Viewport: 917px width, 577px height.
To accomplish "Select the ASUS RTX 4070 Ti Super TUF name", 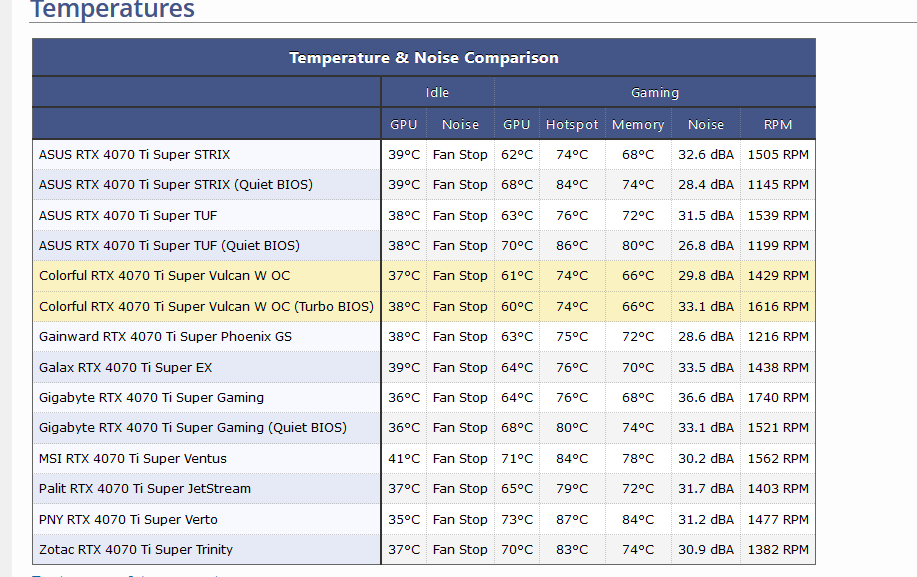I will [127, 216].
